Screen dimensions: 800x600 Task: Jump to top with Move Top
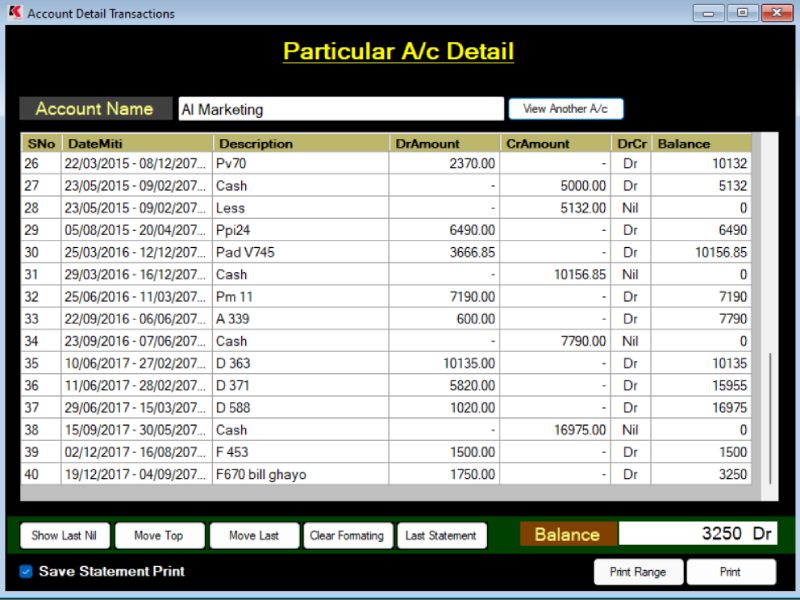[x=159, y=536]
